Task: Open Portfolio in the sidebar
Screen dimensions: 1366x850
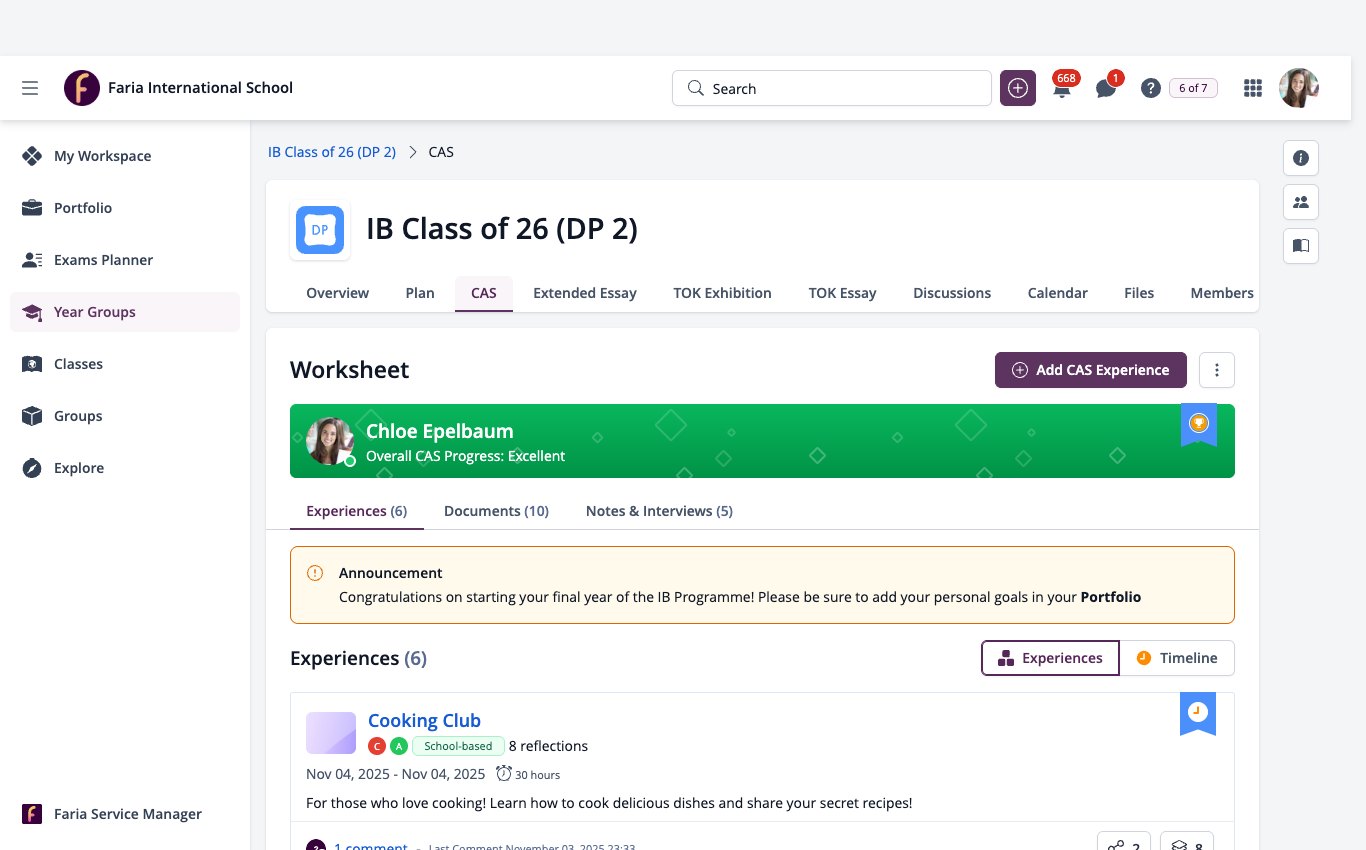Action: 125,208
